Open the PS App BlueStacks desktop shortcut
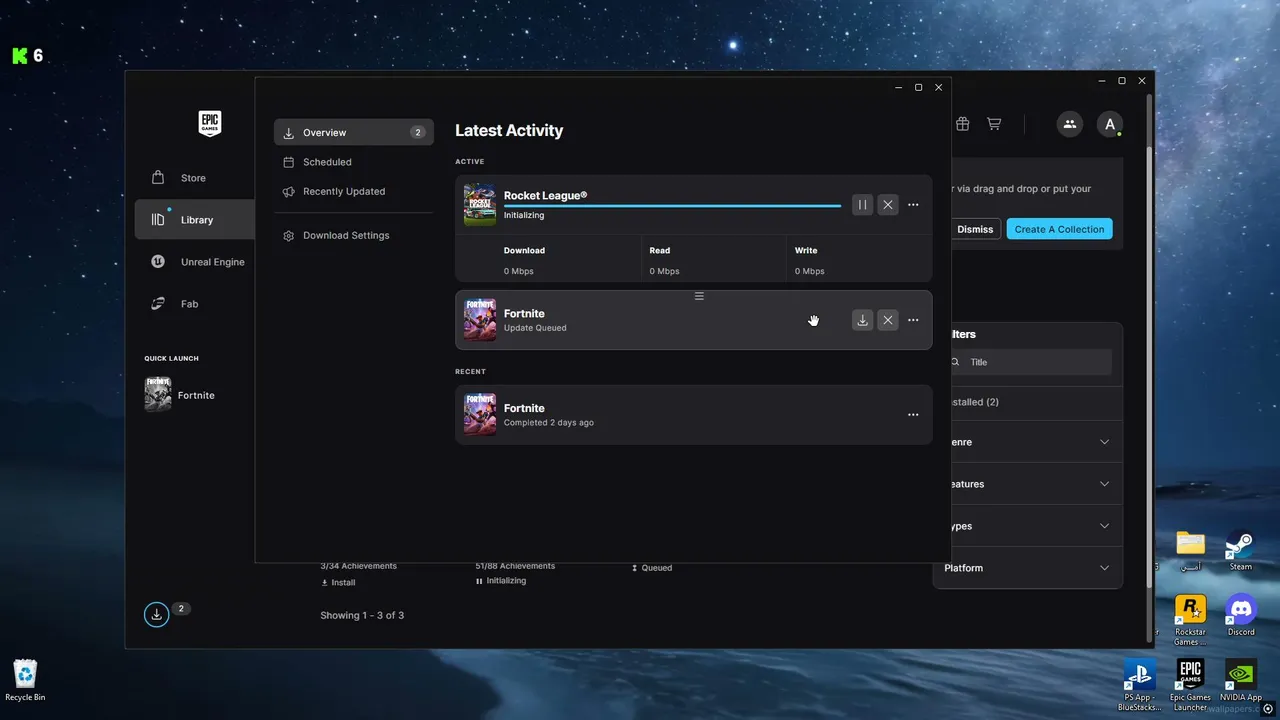 click(x=1140, y=685)
